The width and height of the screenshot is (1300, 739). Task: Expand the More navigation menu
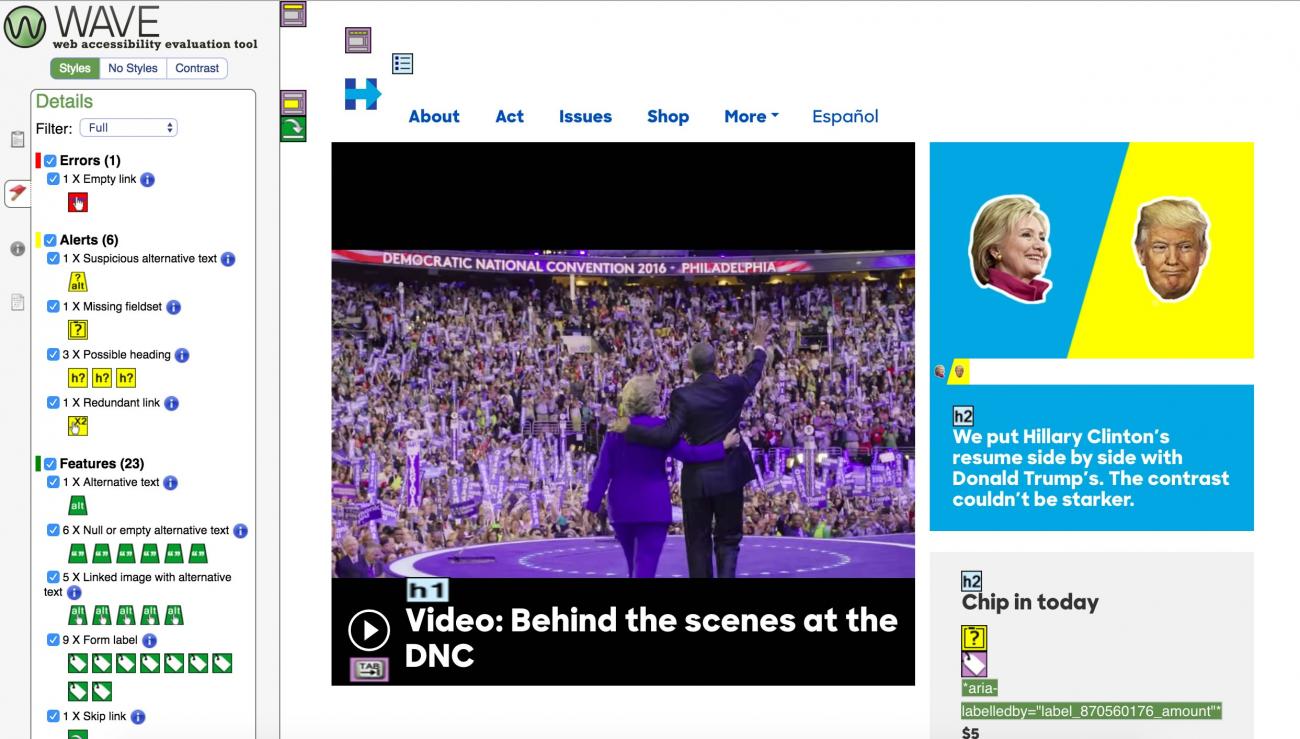pyautogui.click(x=751, y=116)
